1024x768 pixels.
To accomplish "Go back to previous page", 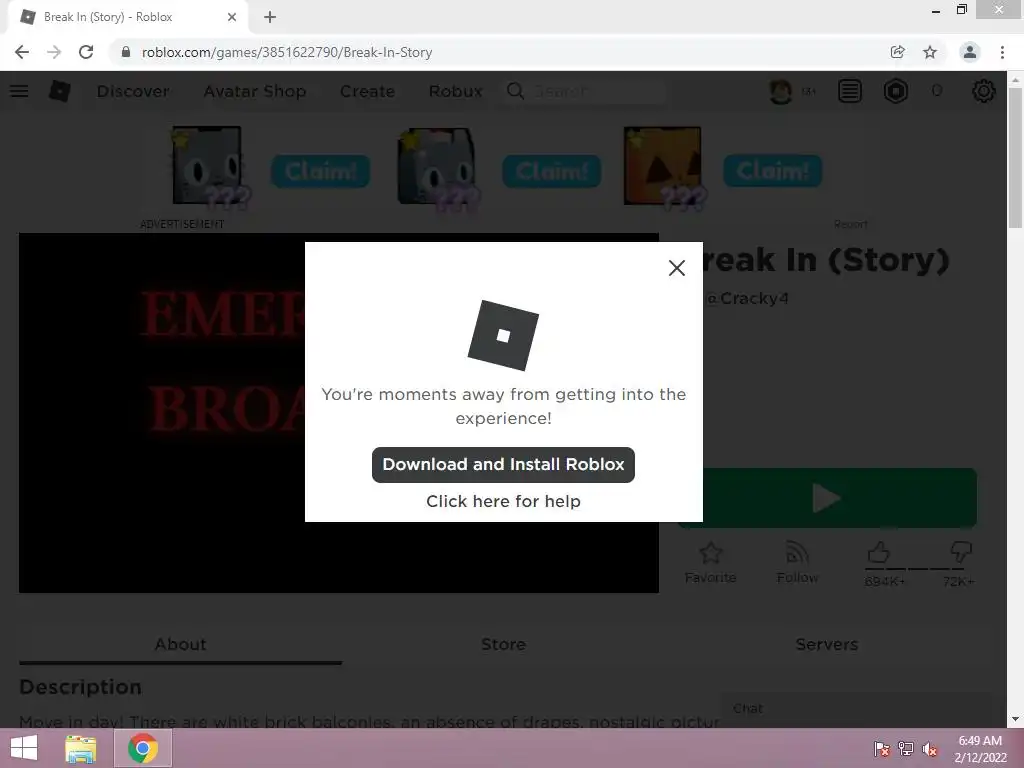I will tap(22, 52).
